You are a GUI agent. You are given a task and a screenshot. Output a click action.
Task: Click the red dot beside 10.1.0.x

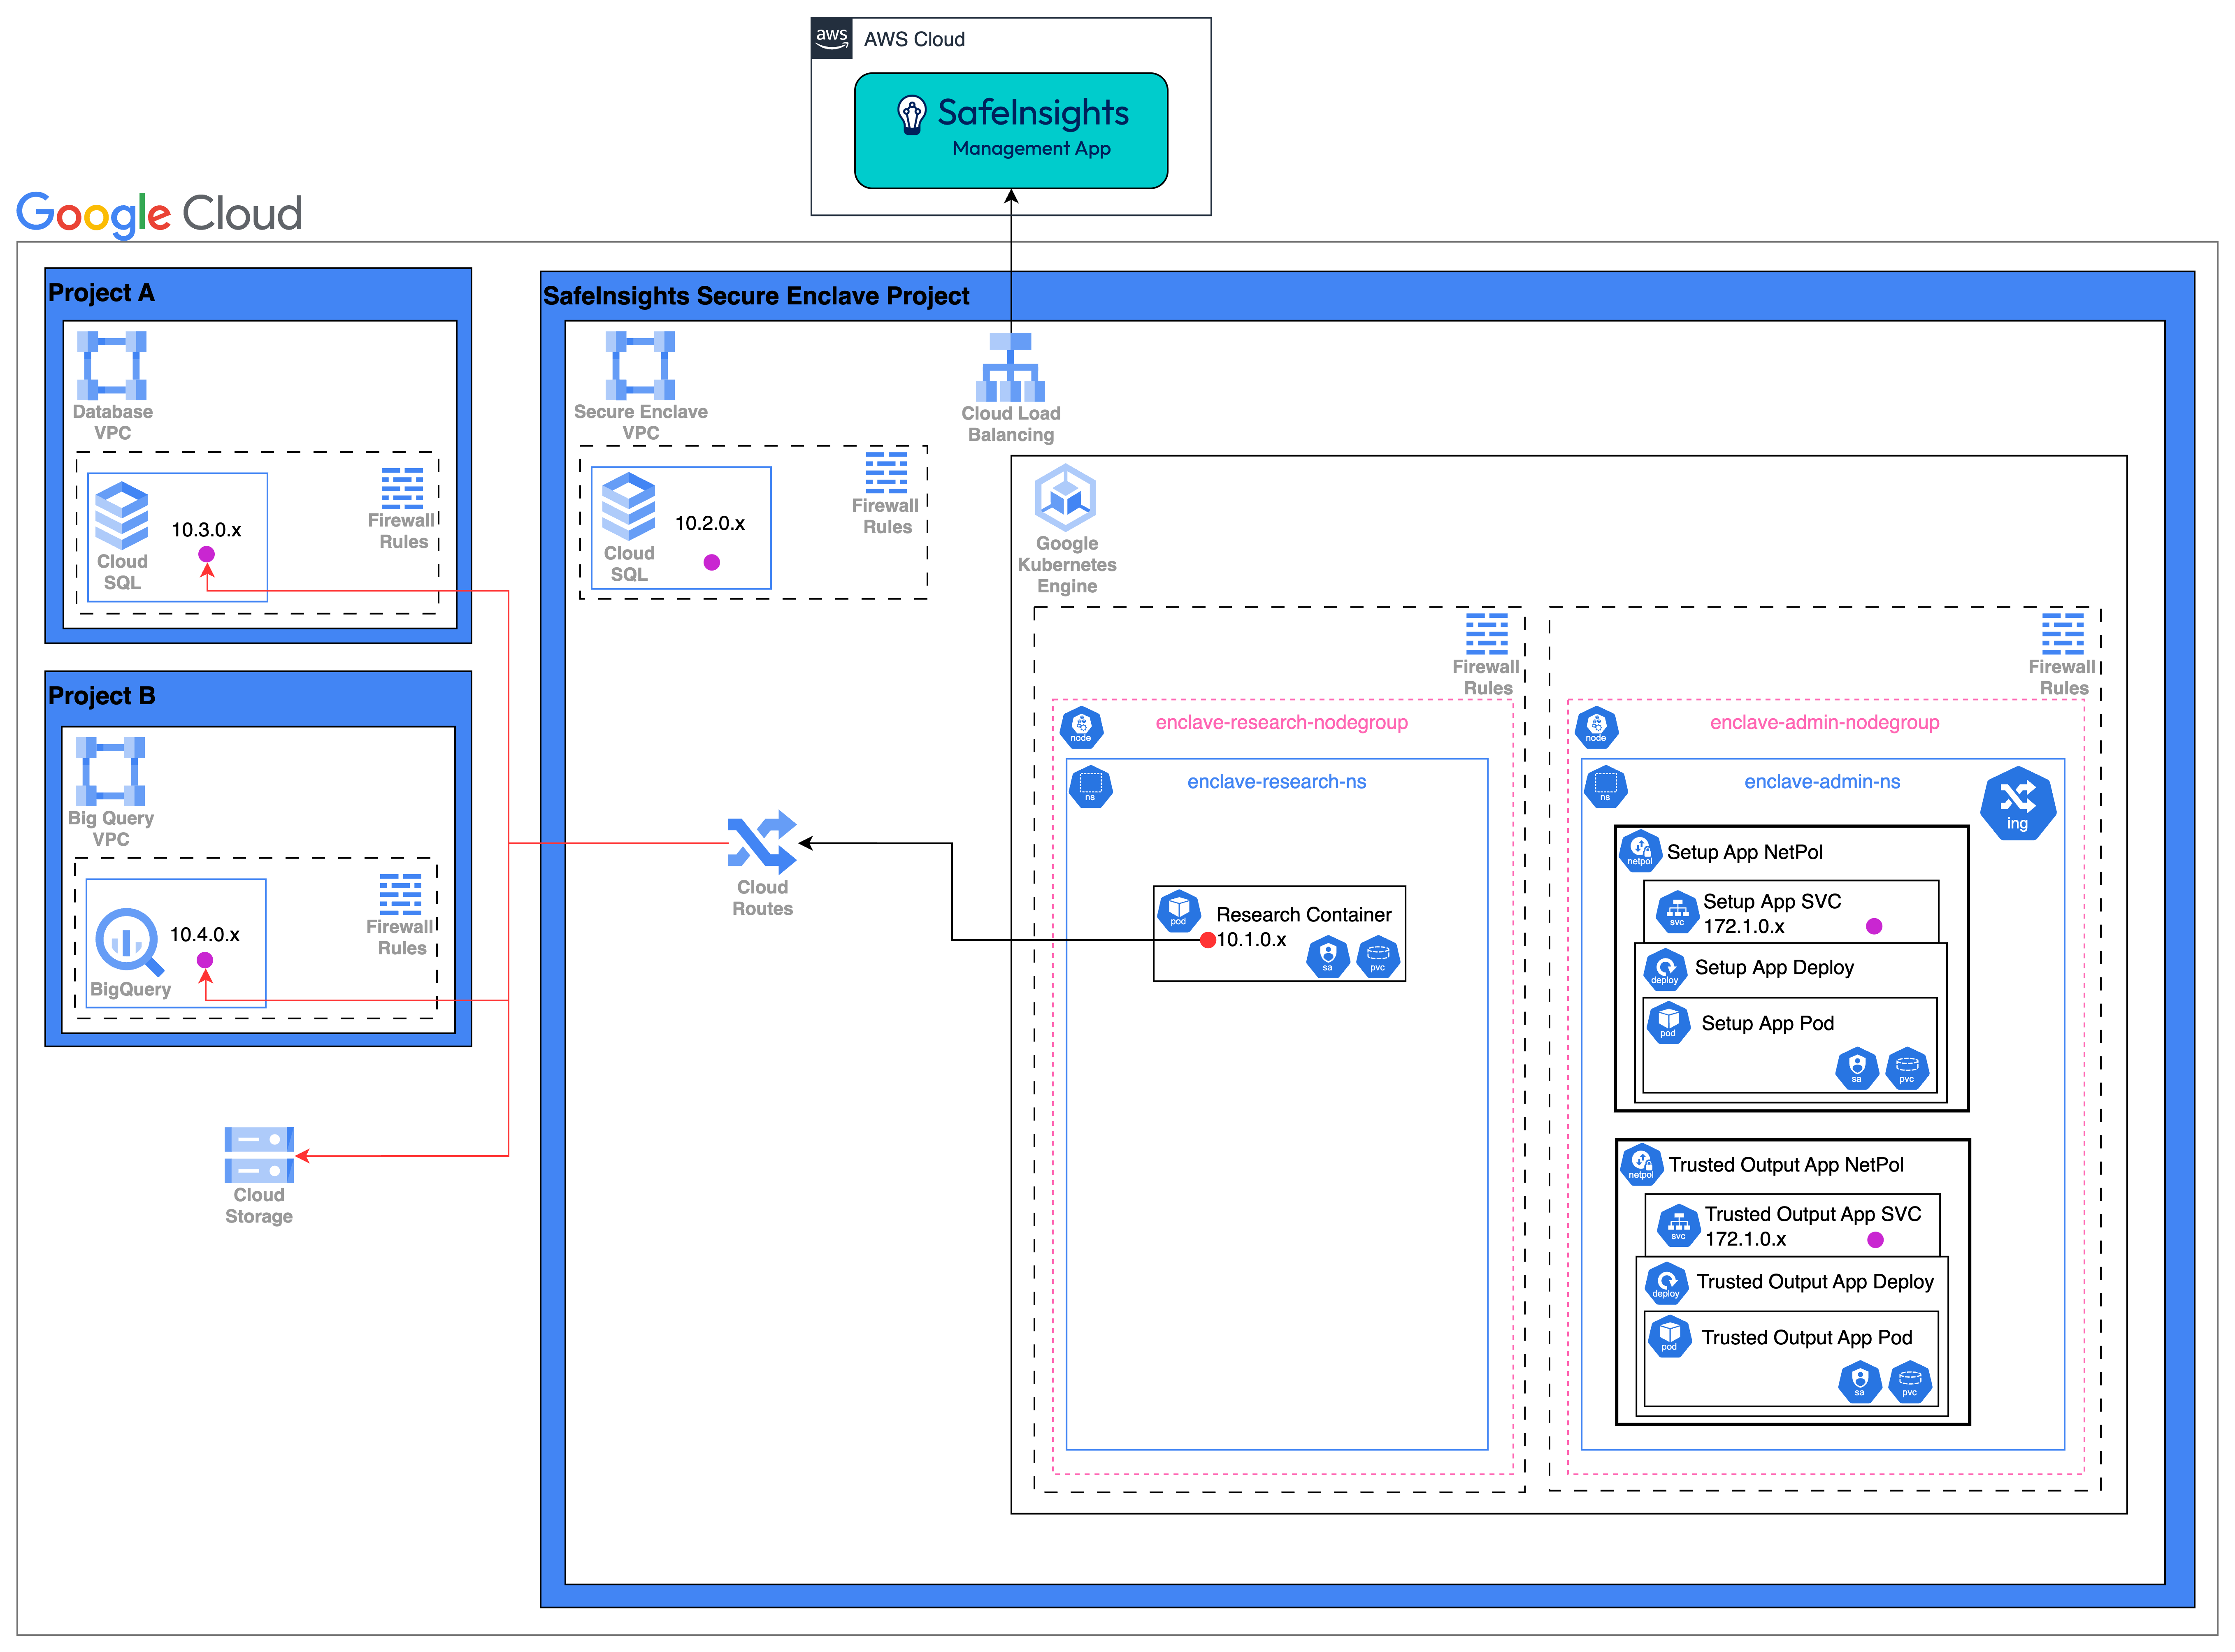point(1207,940)
